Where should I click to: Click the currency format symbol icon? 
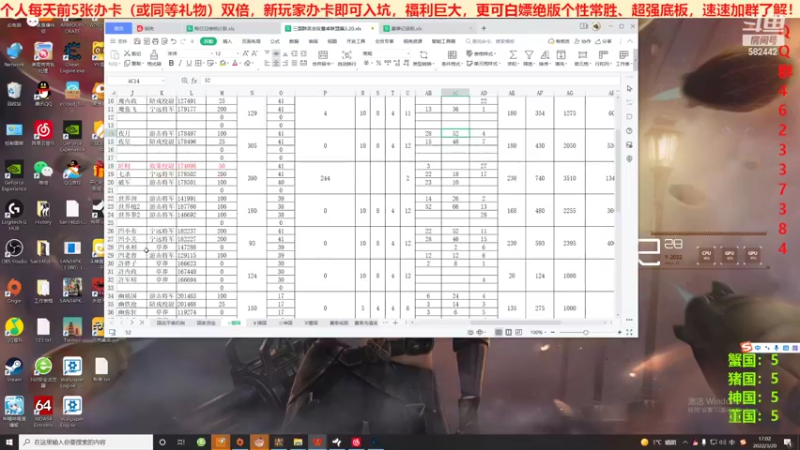pos(366,63)
